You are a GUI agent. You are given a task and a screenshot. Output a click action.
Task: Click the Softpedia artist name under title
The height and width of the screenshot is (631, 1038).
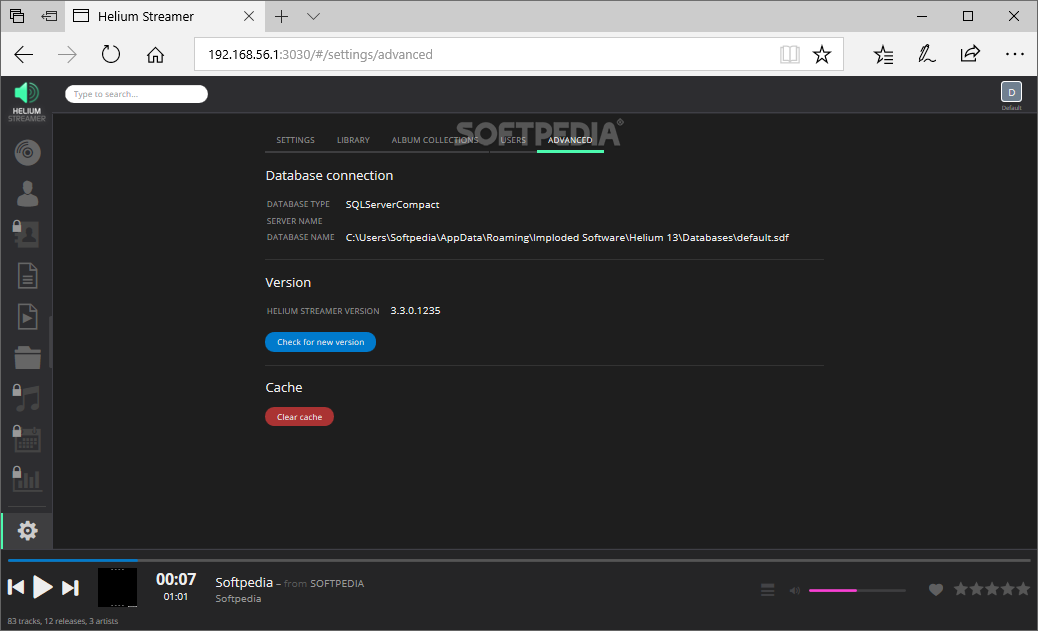pyautogui.click(x=238, y=599)
